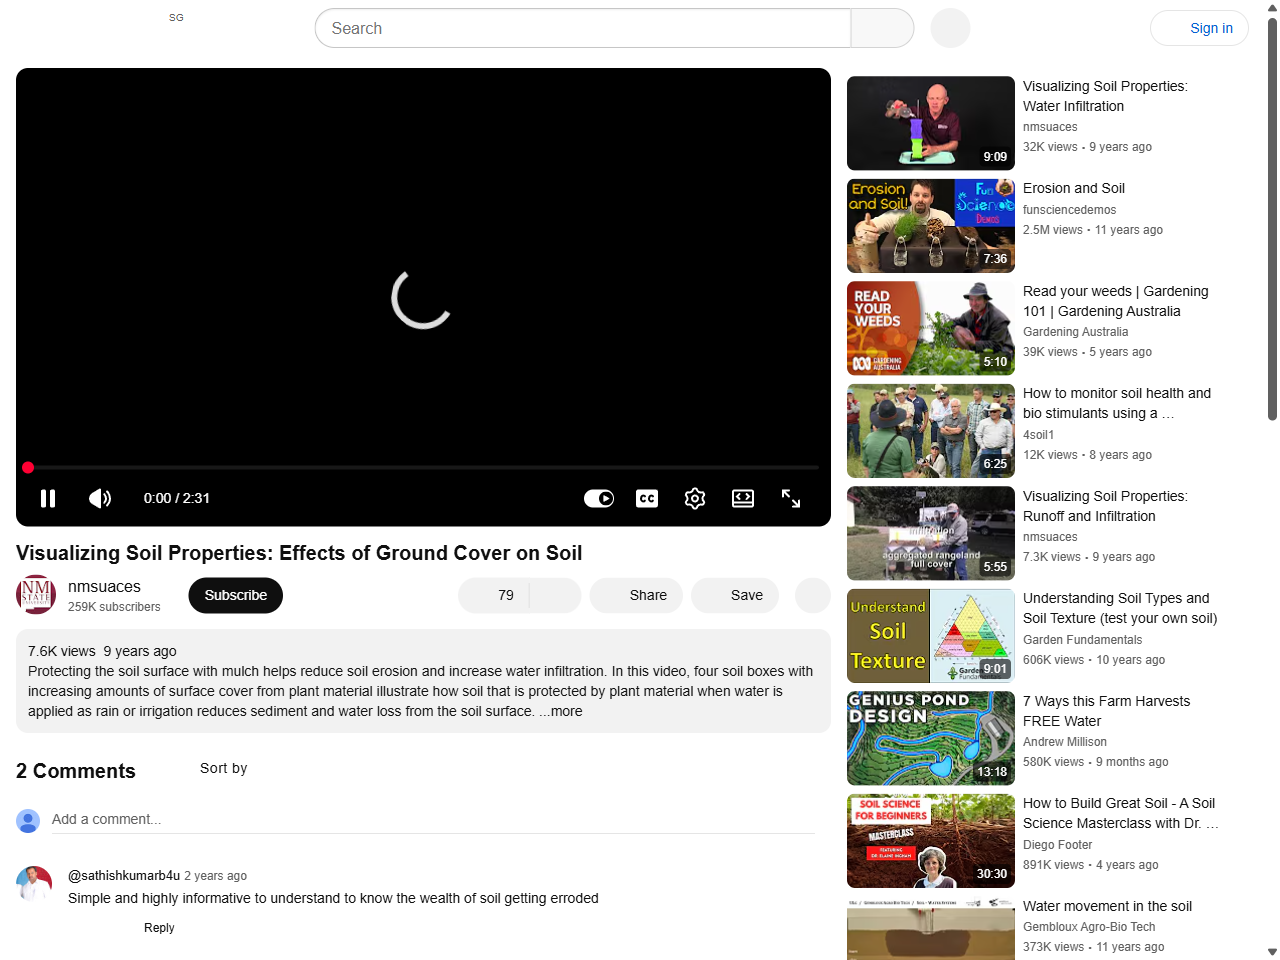Open the nmsuaces channel avatar

pos(36,594)
